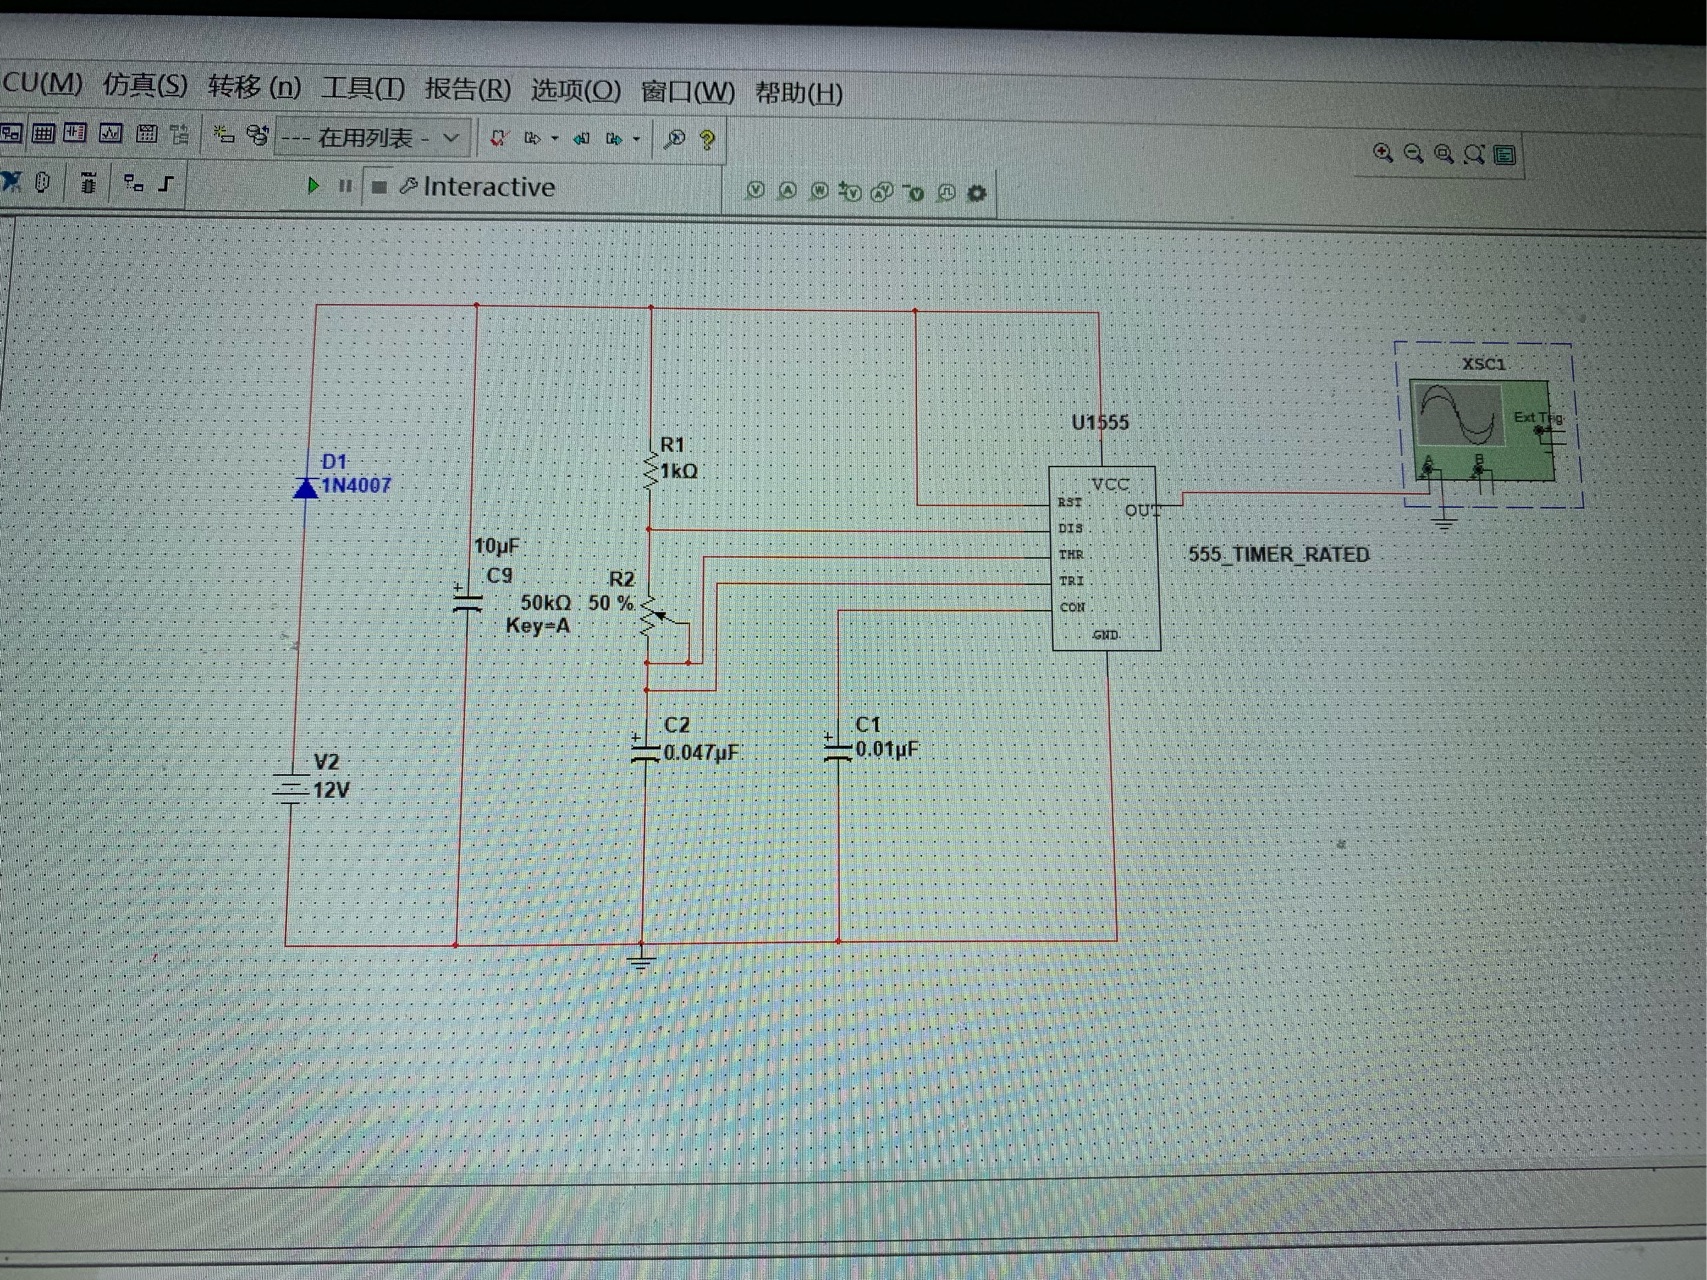This screenshot has height=1280, width=1707.
Task: Click the place bus icon
Action: [x=166, y=183]
